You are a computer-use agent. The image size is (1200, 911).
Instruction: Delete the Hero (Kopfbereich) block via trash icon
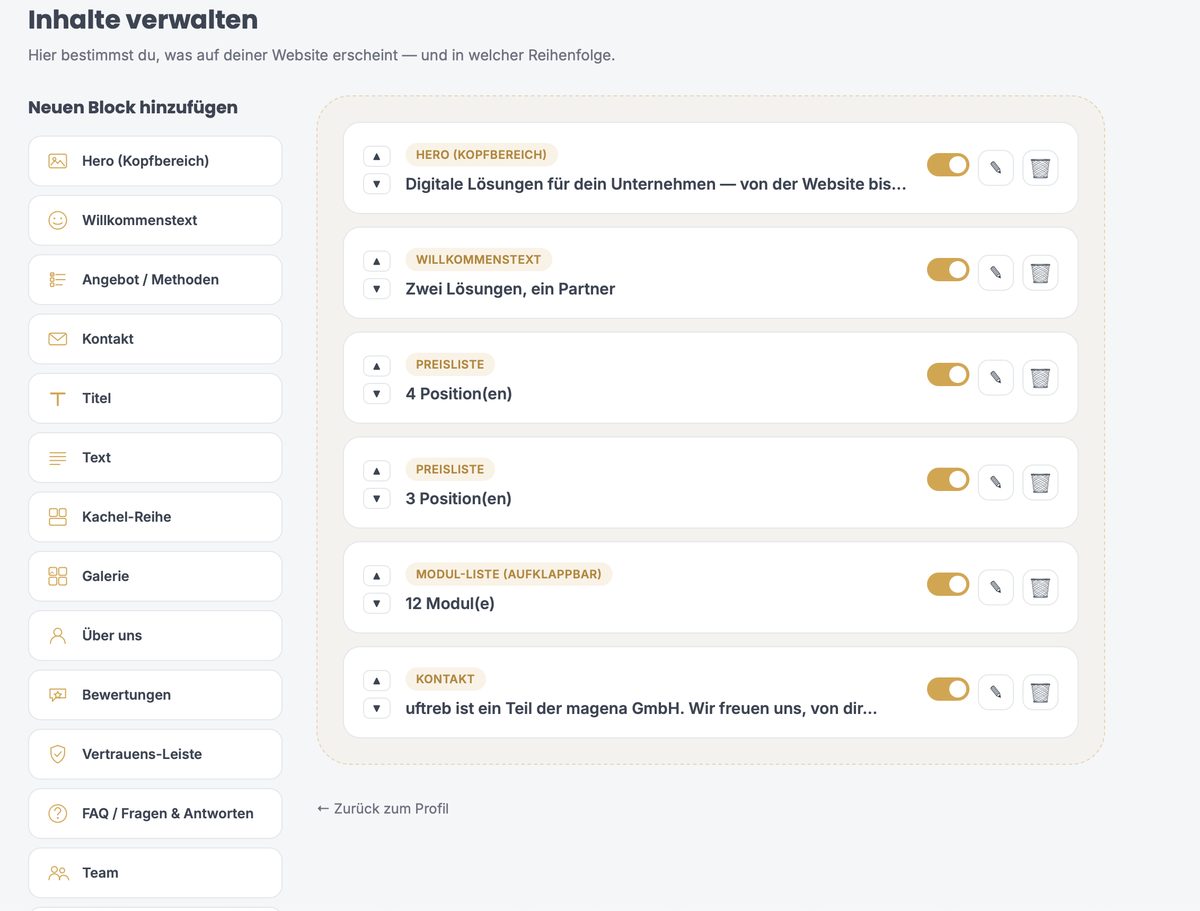(1040, 168)
